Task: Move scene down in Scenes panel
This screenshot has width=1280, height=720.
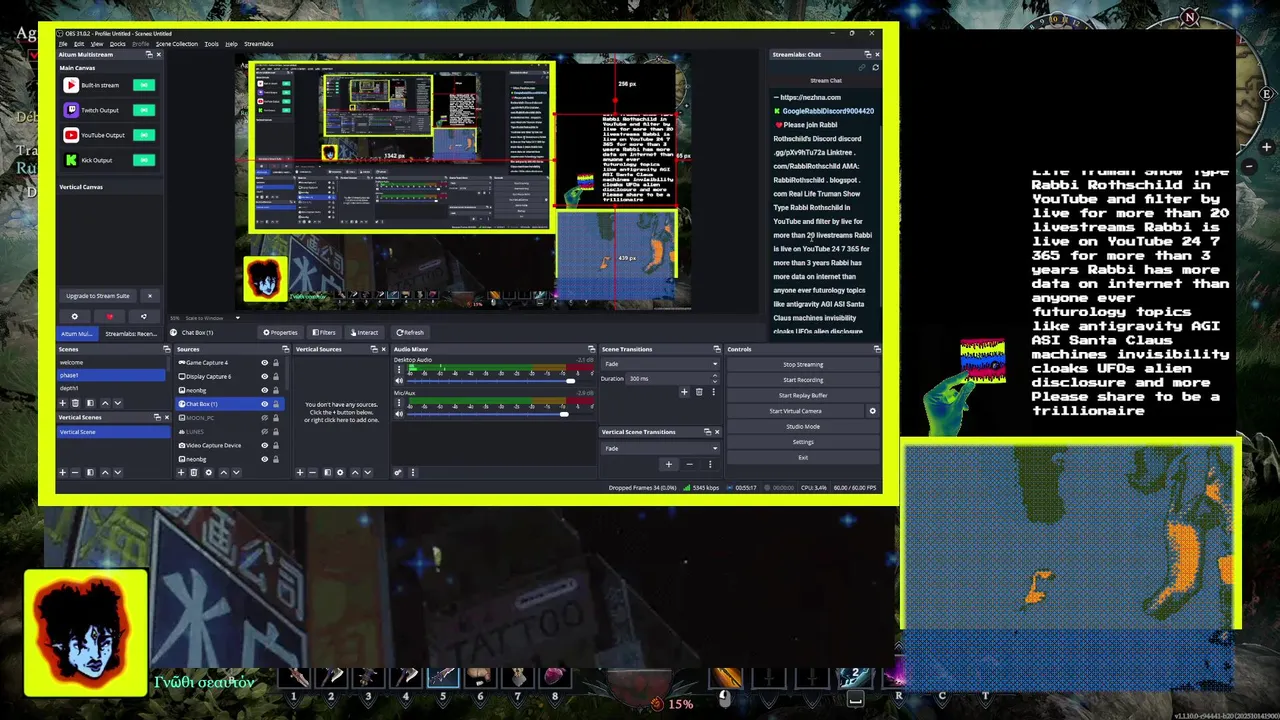Action: (117, 403)
